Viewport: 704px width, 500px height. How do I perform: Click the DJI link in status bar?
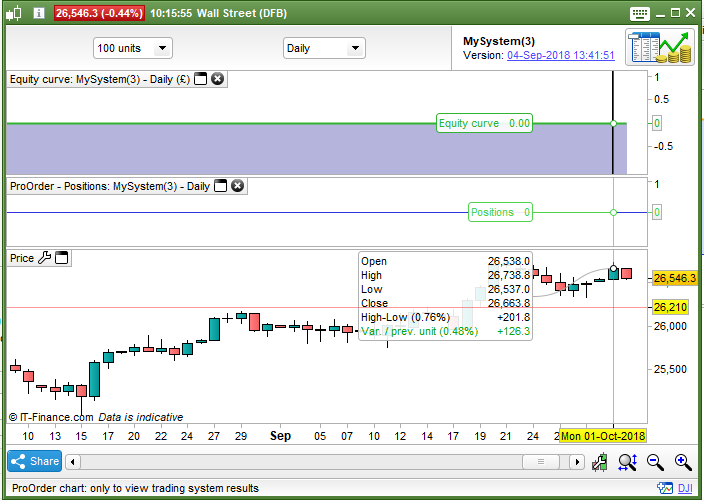(x=685, y=488)
